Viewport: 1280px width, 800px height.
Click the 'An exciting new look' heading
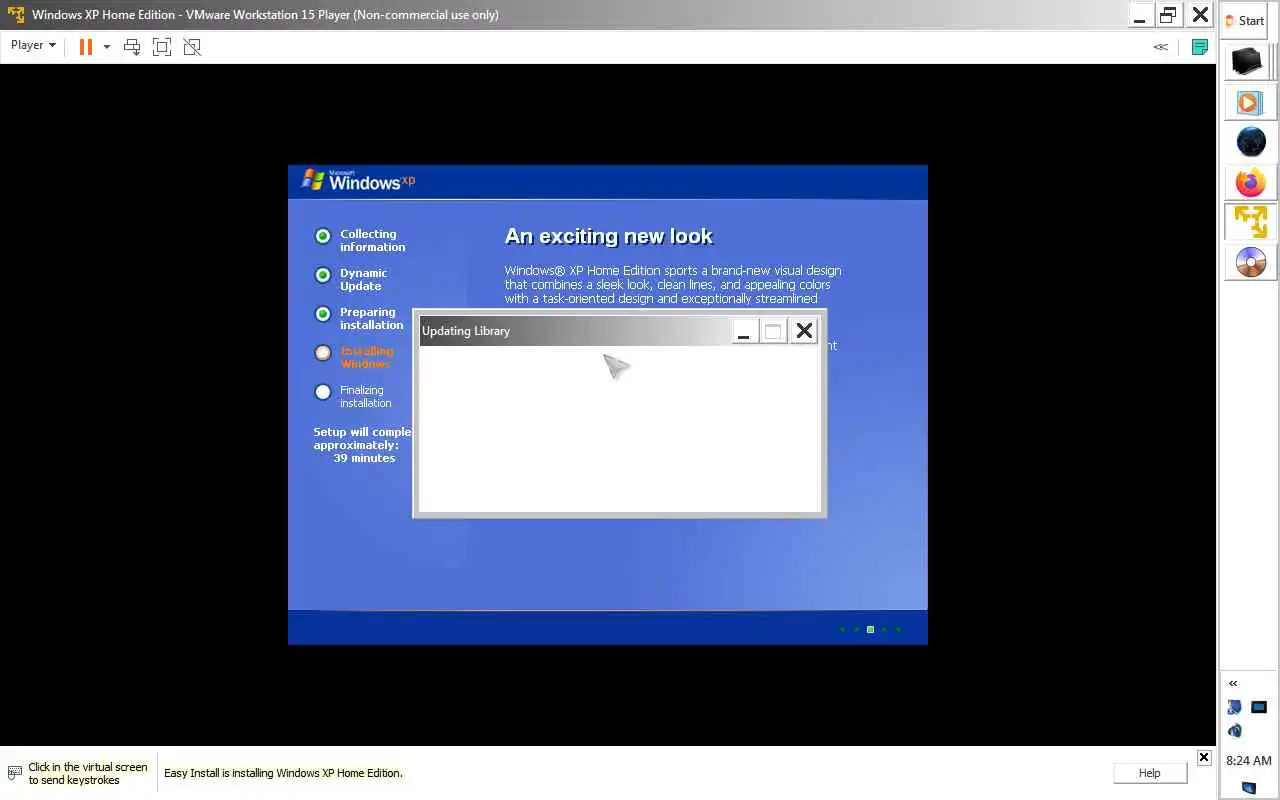609,236
